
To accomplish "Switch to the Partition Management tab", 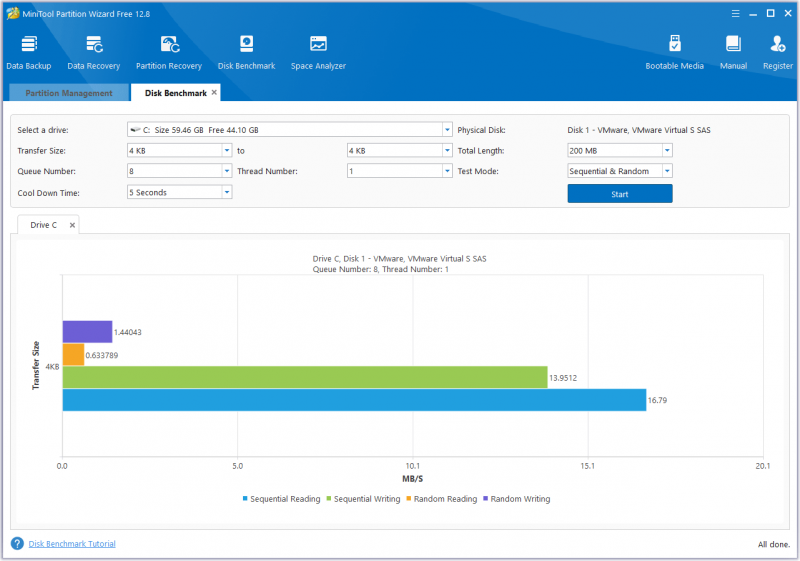I will click(x=69, y=93).
